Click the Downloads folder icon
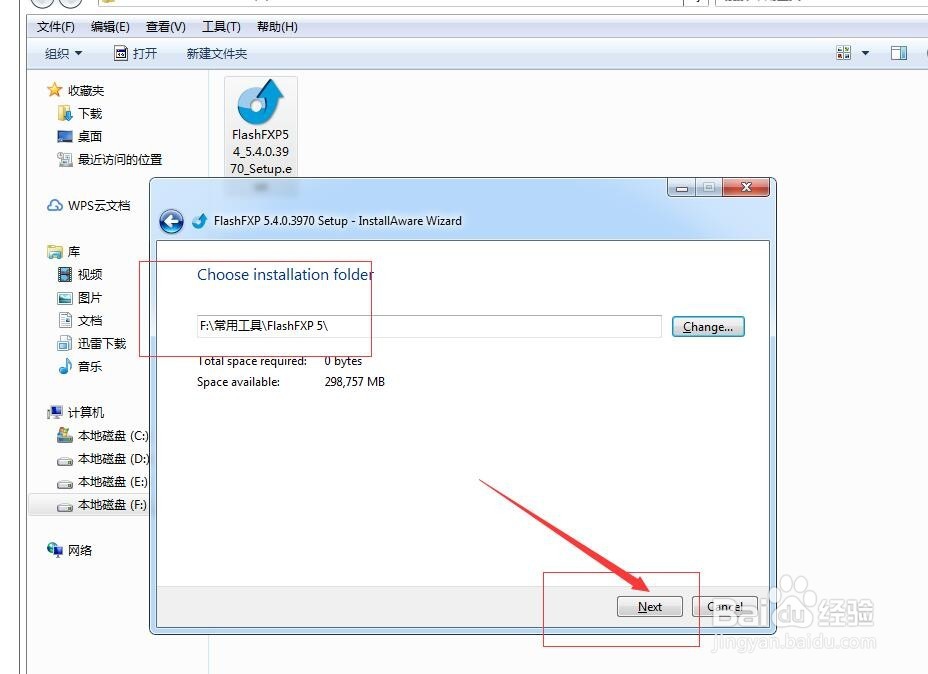Viewport: 928px width, 674px height. (x=65, y=113)
